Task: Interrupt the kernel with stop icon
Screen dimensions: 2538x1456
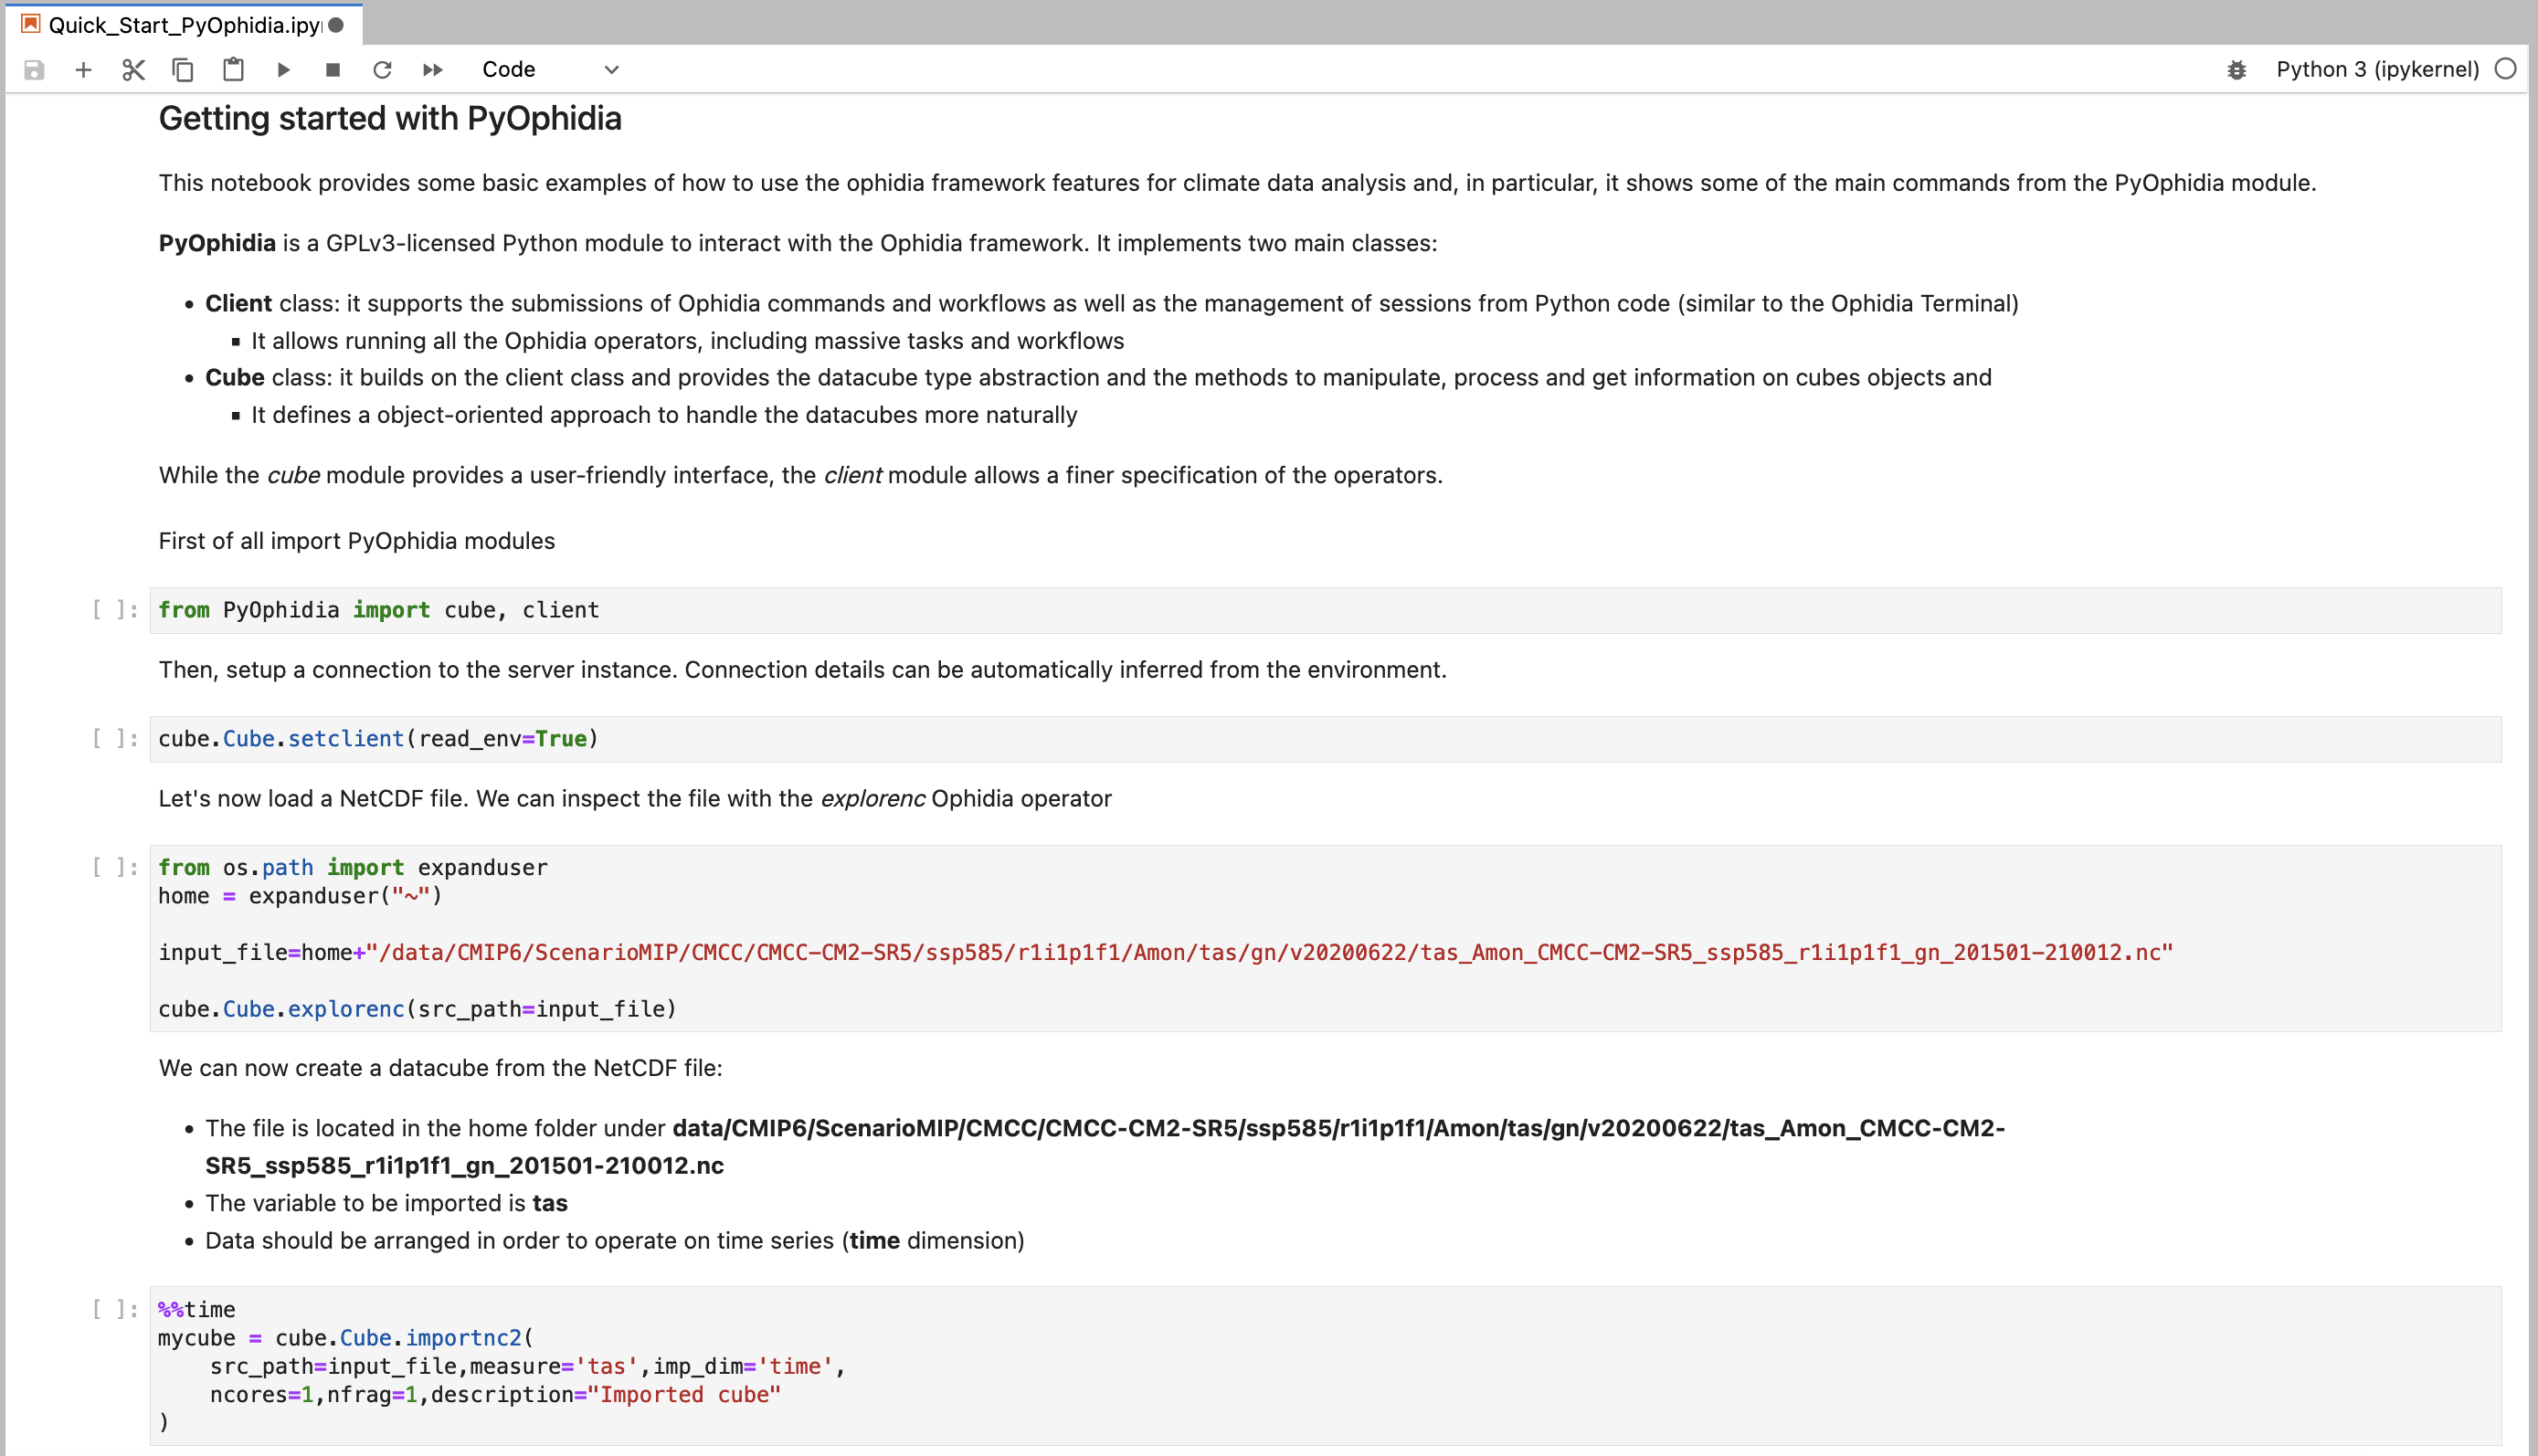Action: (333, 70)
